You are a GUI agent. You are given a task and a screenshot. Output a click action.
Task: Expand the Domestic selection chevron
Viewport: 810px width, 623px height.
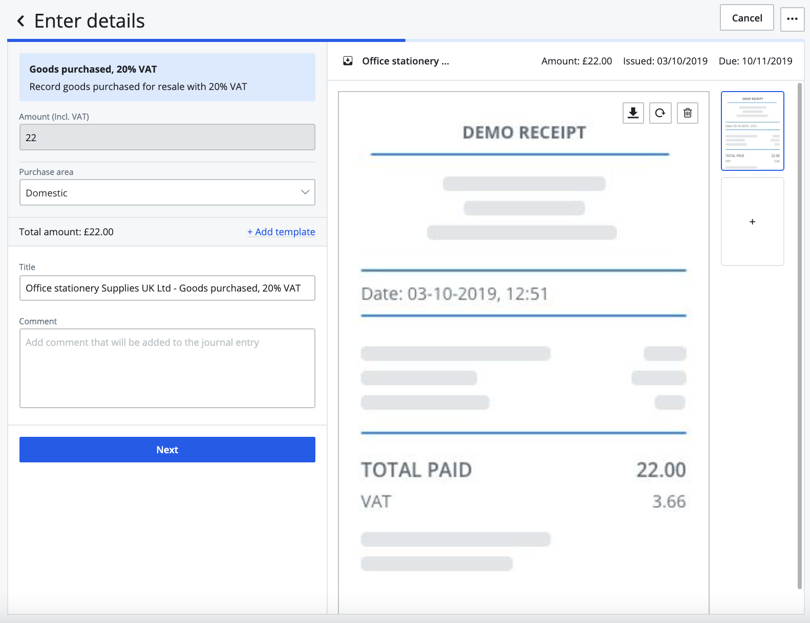click(x=305, y=192)
